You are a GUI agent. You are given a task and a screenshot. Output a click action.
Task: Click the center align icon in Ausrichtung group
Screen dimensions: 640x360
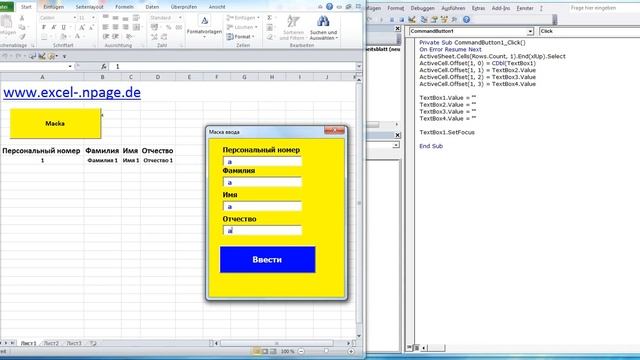click(x=116, y=27)
